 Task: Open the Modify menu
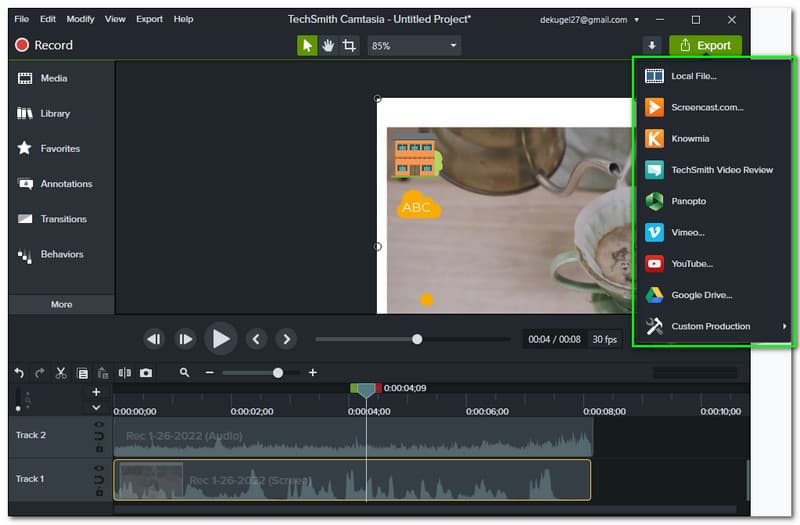tap(80, 19)
